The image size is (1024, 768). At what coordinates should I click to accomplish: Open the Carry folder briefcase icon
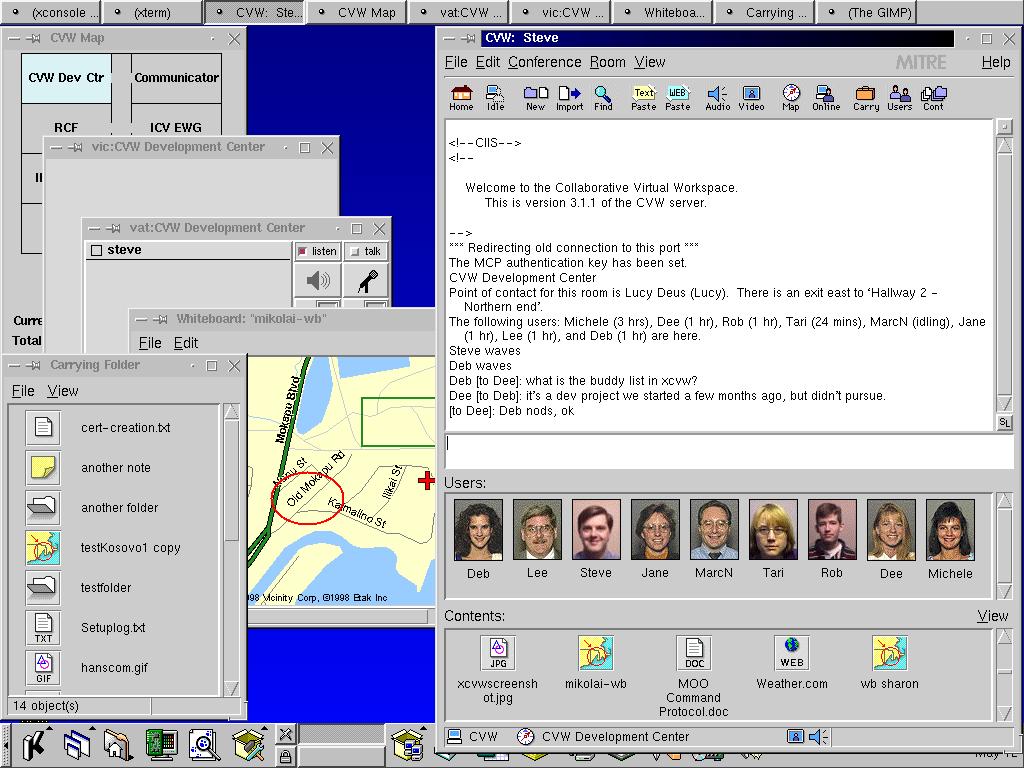(865, 97)
